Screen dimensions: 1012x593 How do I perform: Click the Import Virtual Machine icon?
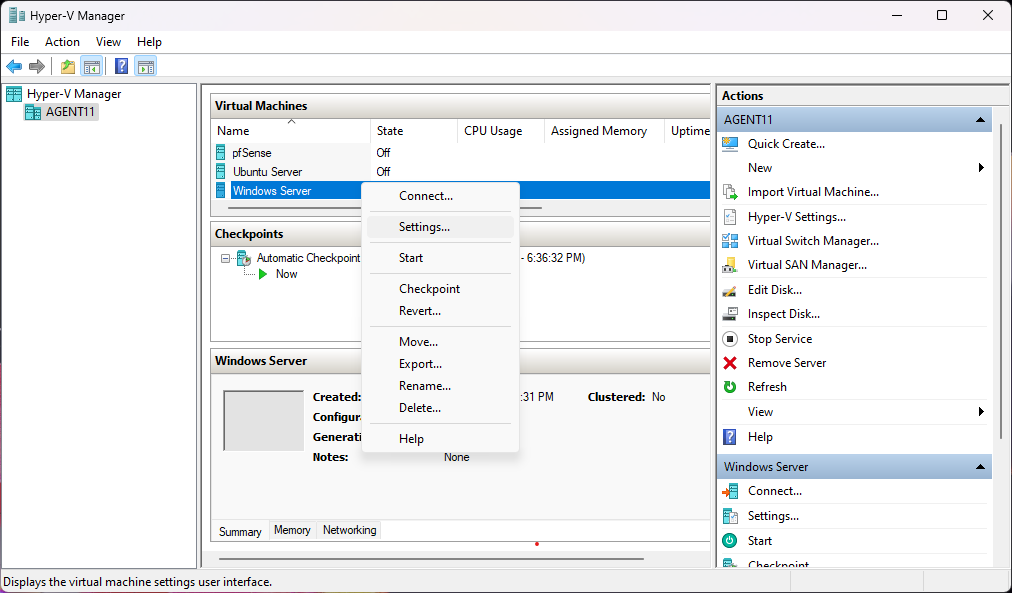tap(730, 192)
